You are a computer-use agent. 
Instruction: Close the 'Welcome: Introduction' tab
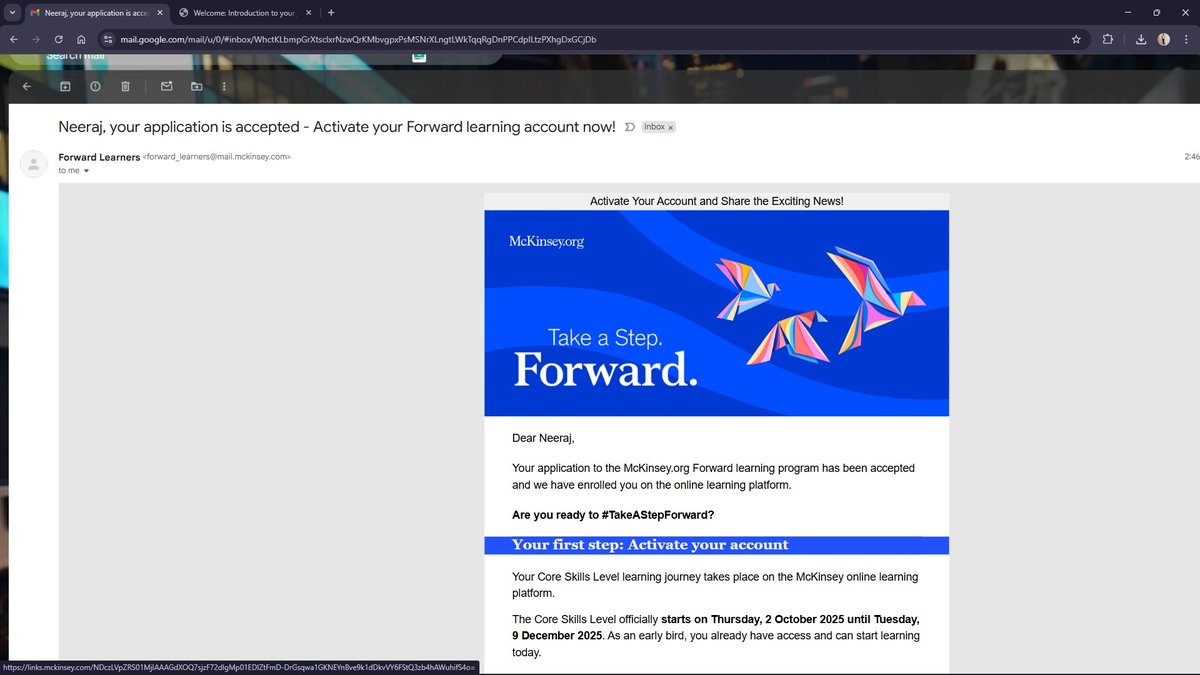310,12
